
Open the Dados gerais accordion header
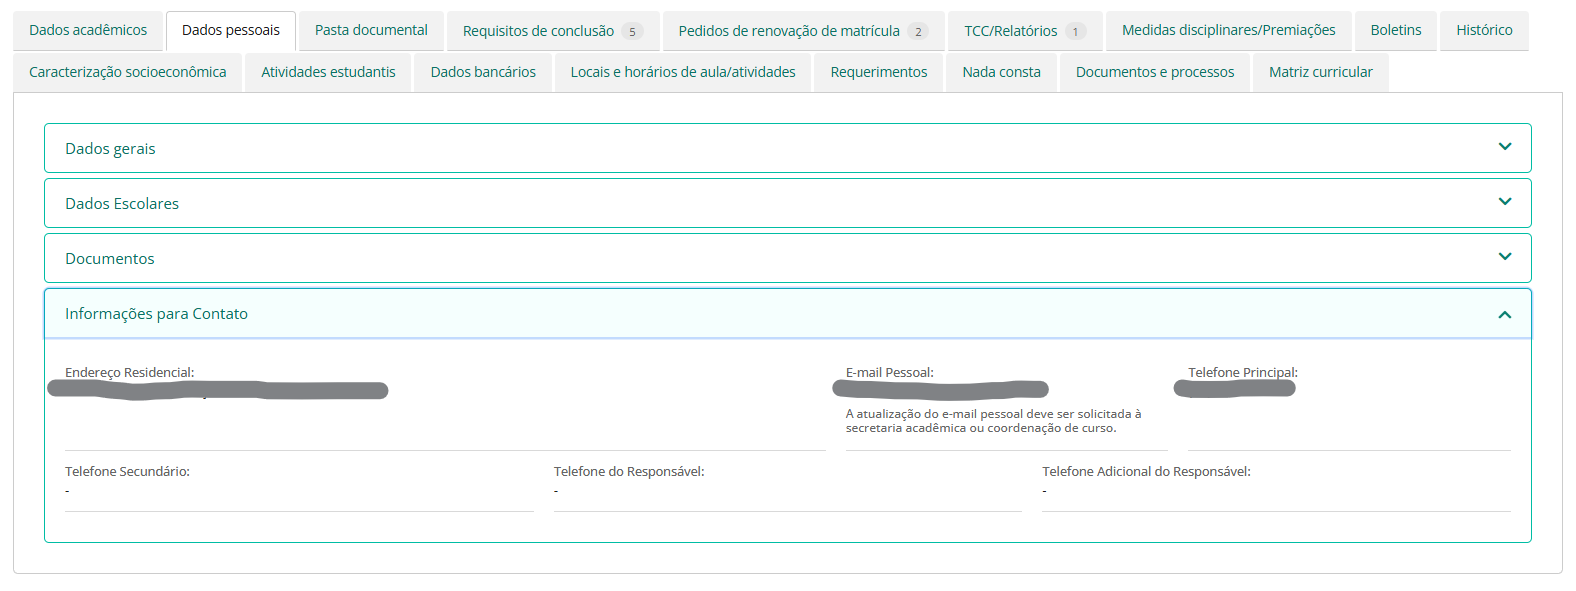click(x=110, y=148)
